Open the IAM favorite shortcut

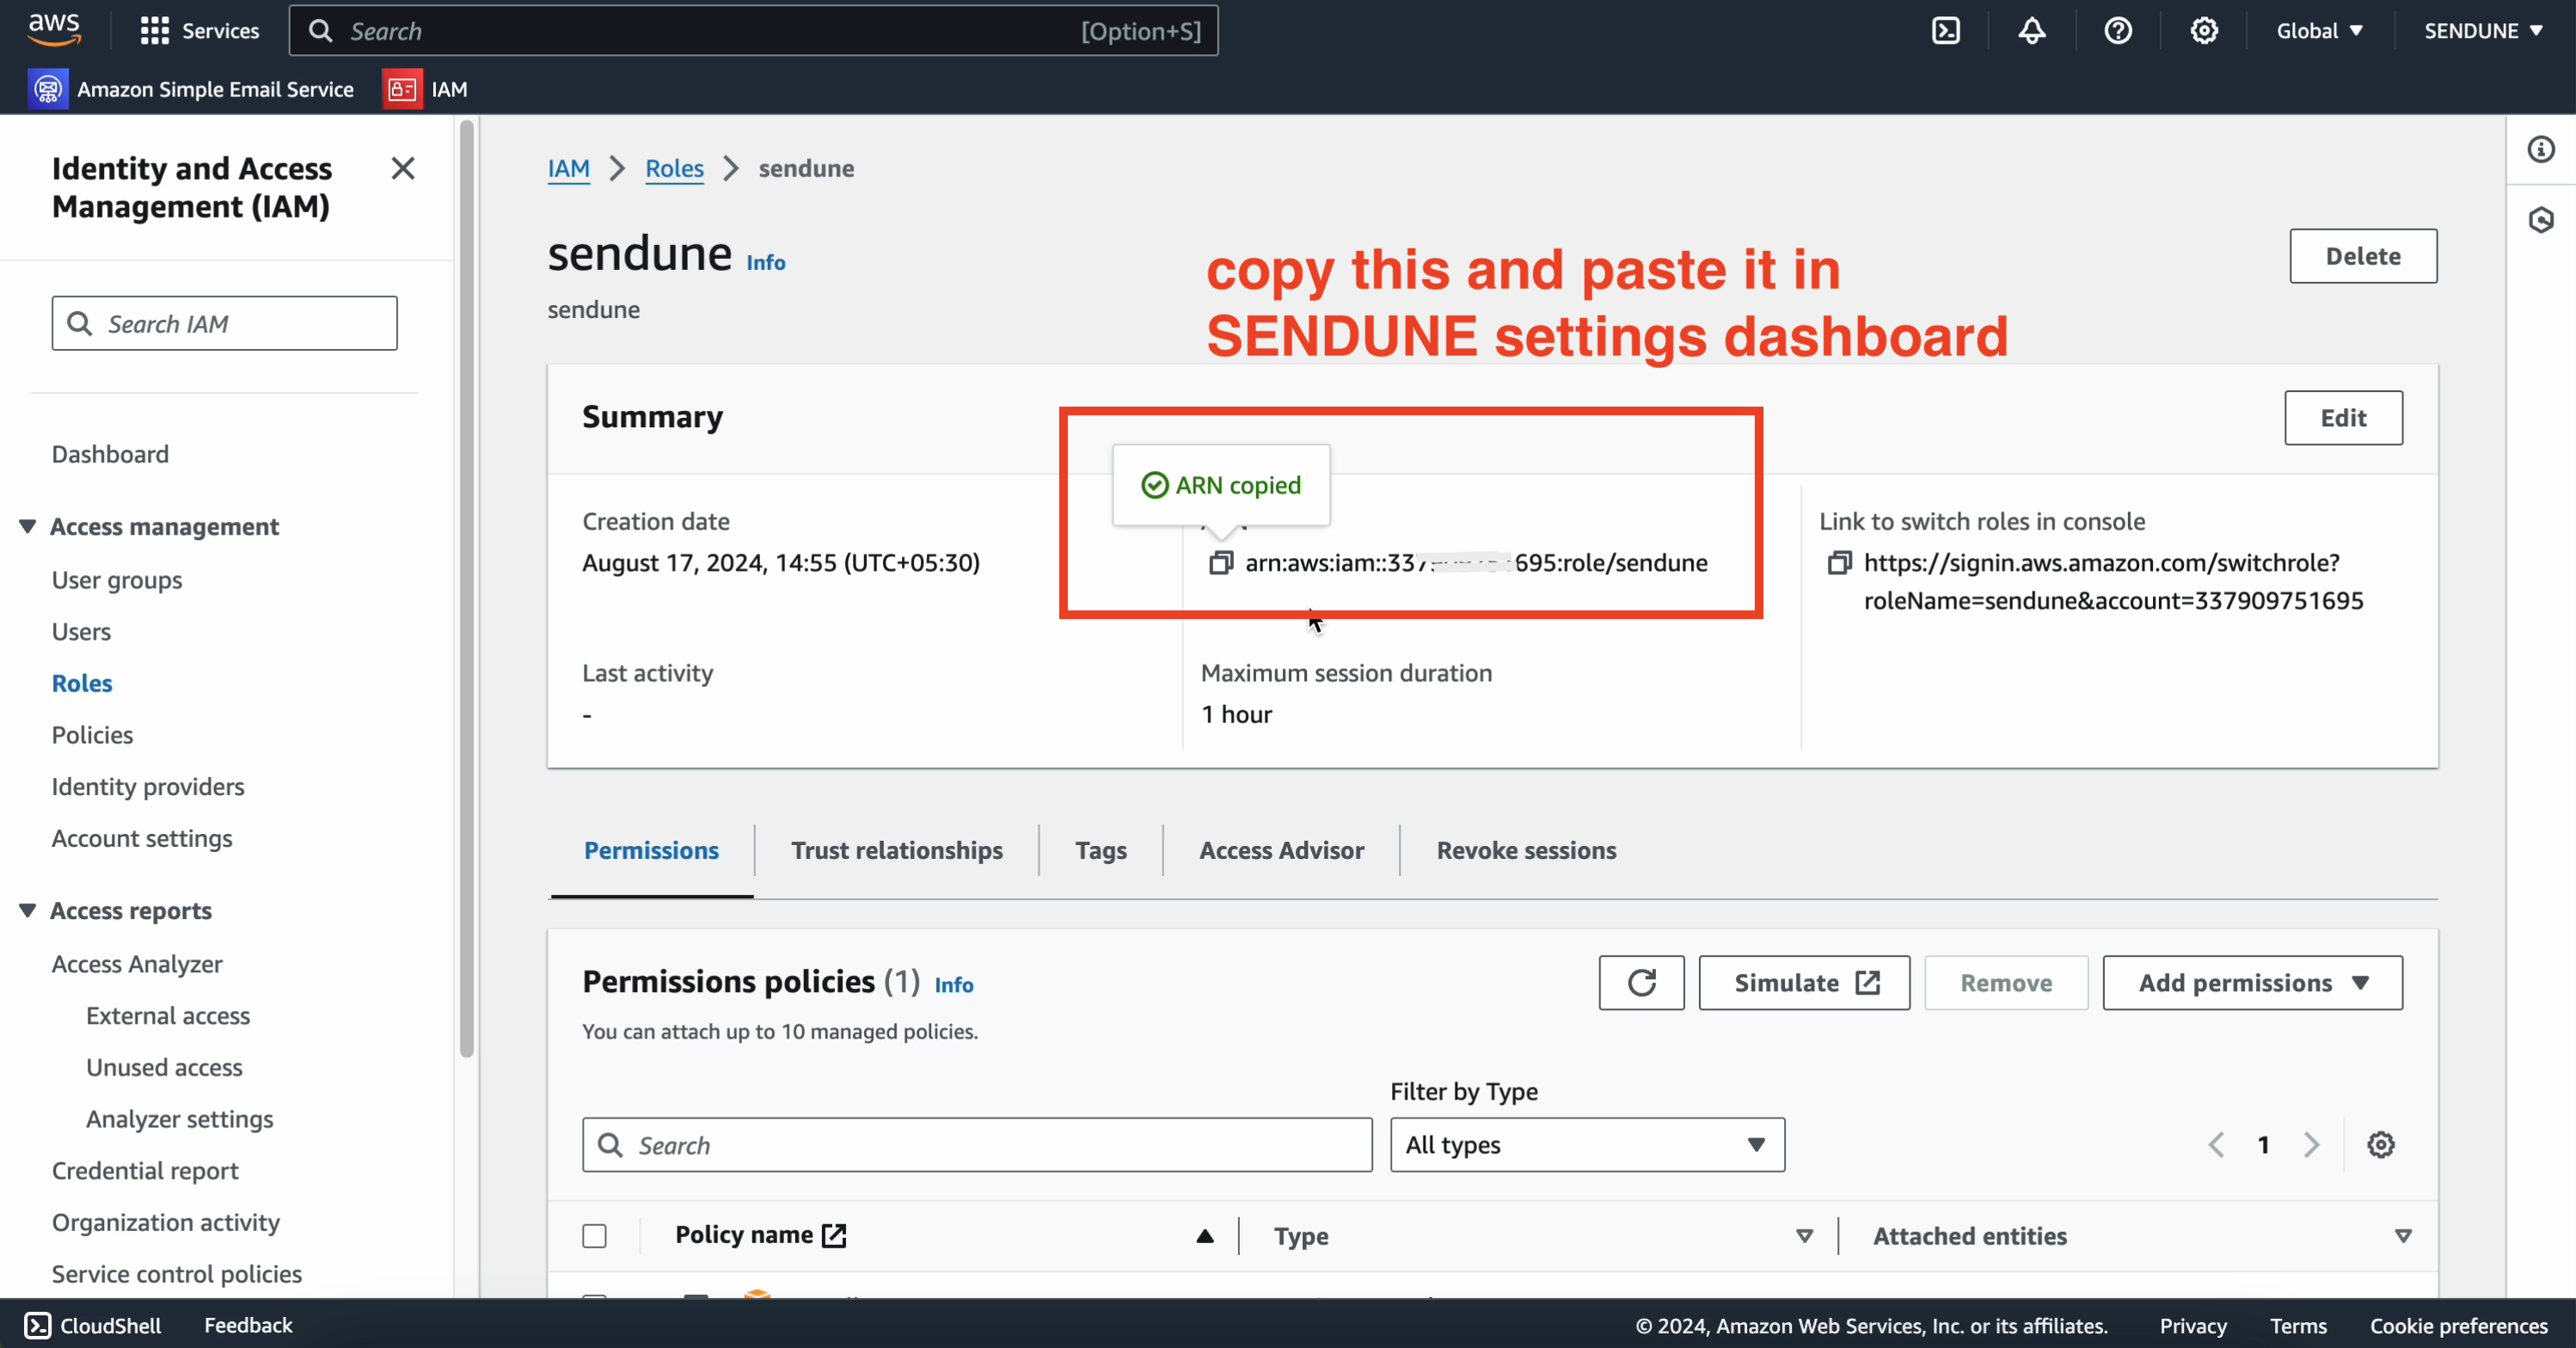pos(425,89)
